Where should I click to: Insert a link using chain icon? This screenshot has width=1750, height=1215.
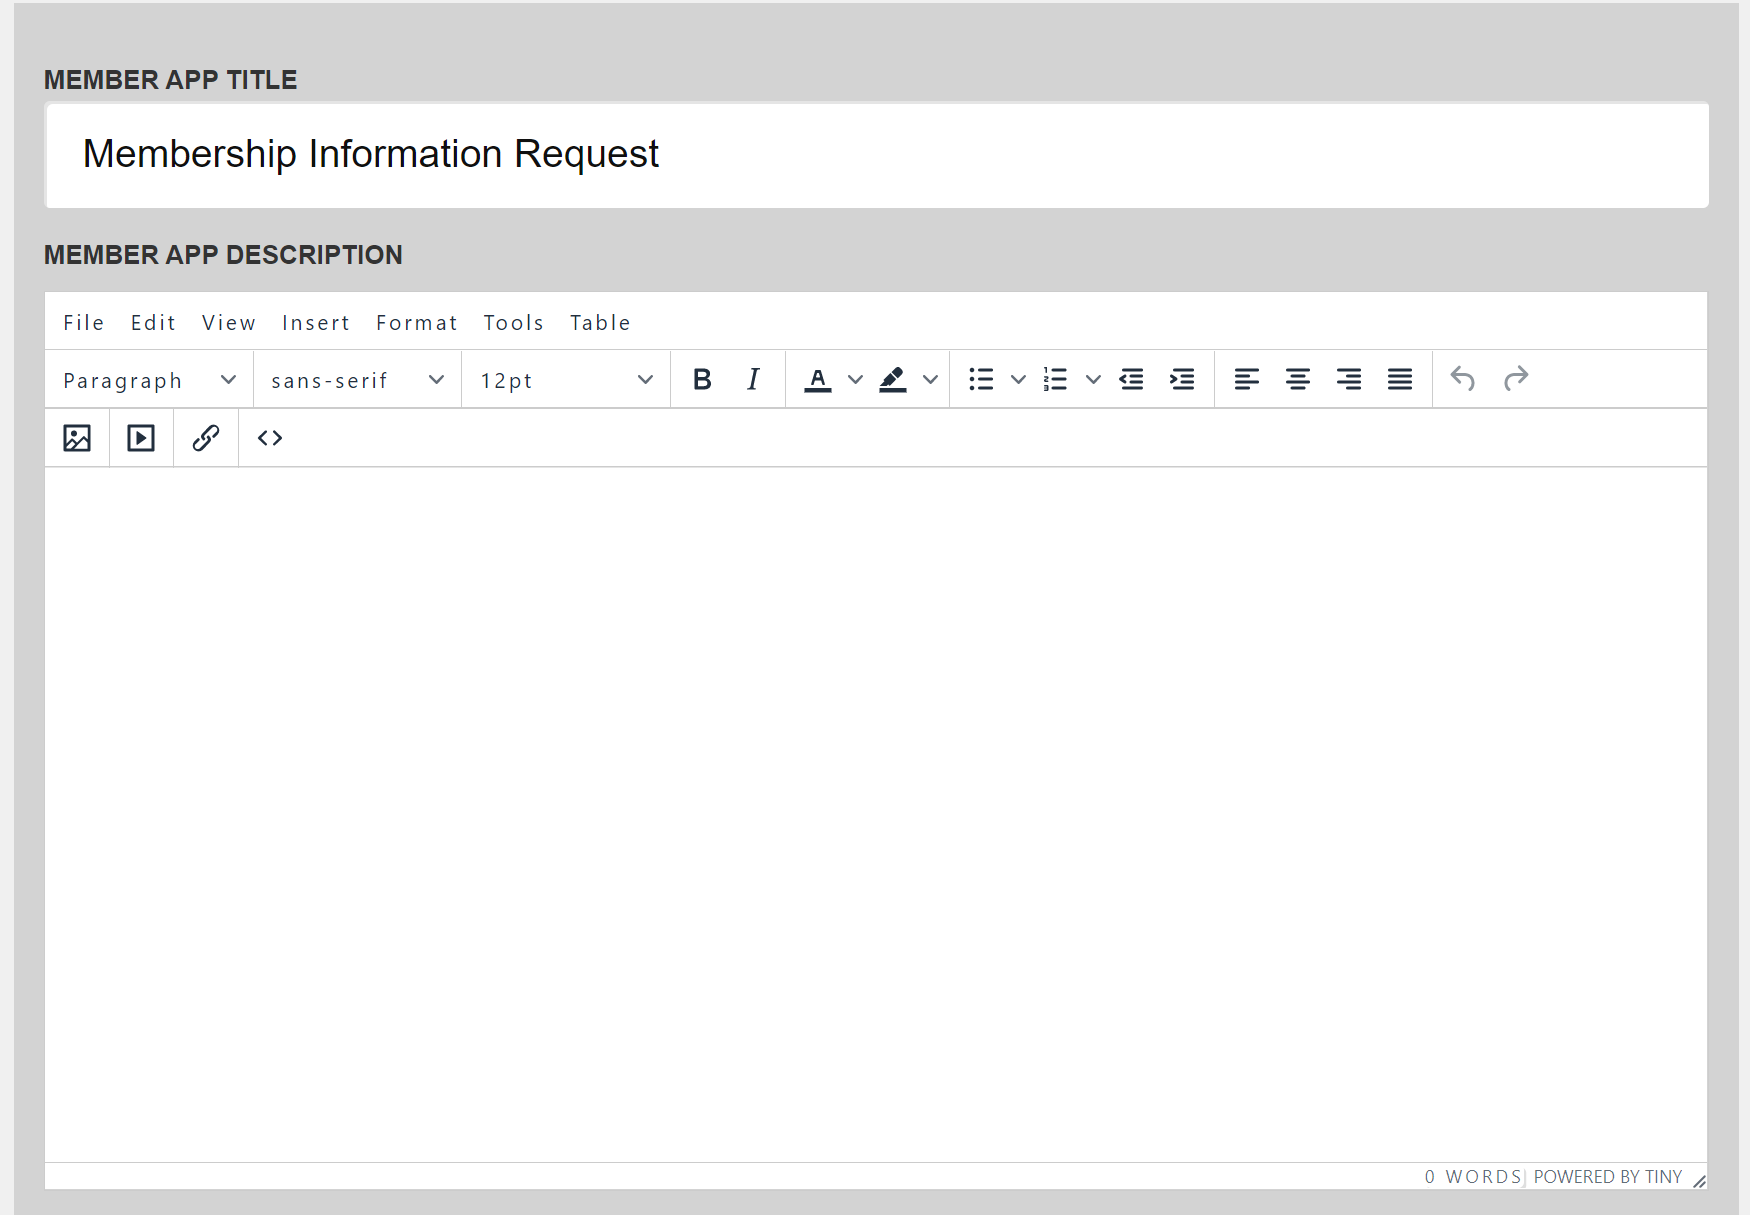(x=206, y=438)
